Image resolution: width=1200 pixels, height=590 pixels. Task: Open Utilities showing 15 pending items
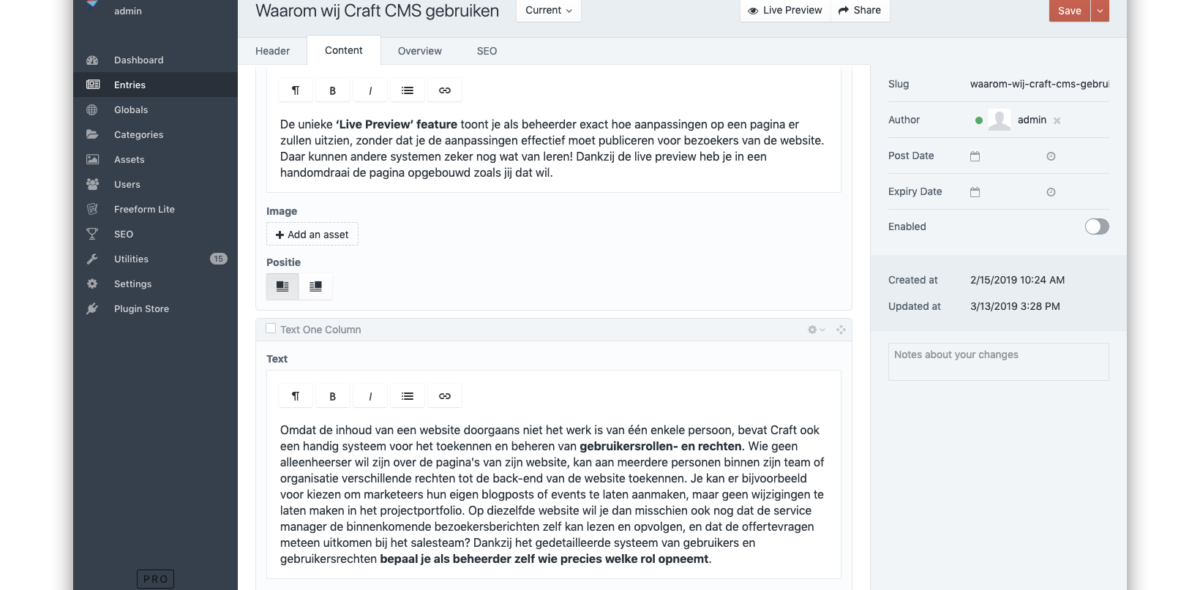[130, 258]
